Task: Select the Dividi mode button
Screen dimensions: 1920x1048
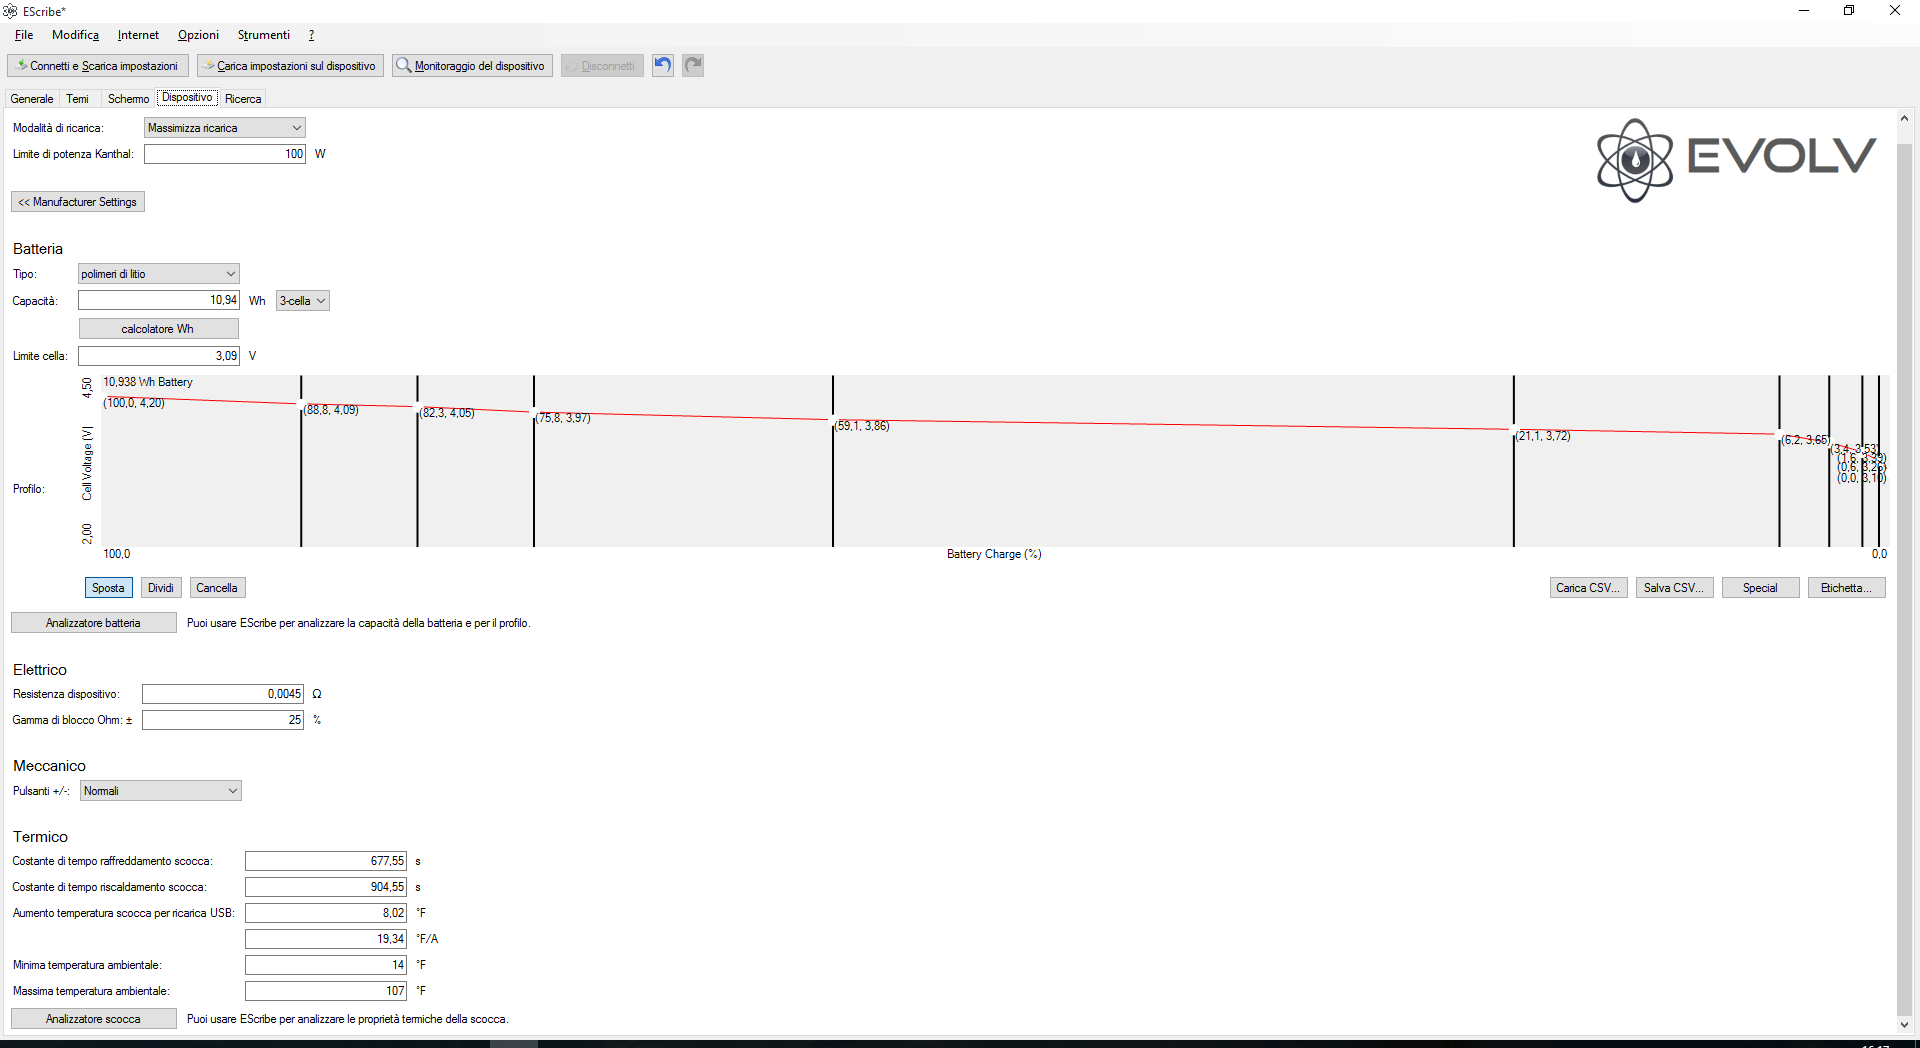Action: point(161,588)
